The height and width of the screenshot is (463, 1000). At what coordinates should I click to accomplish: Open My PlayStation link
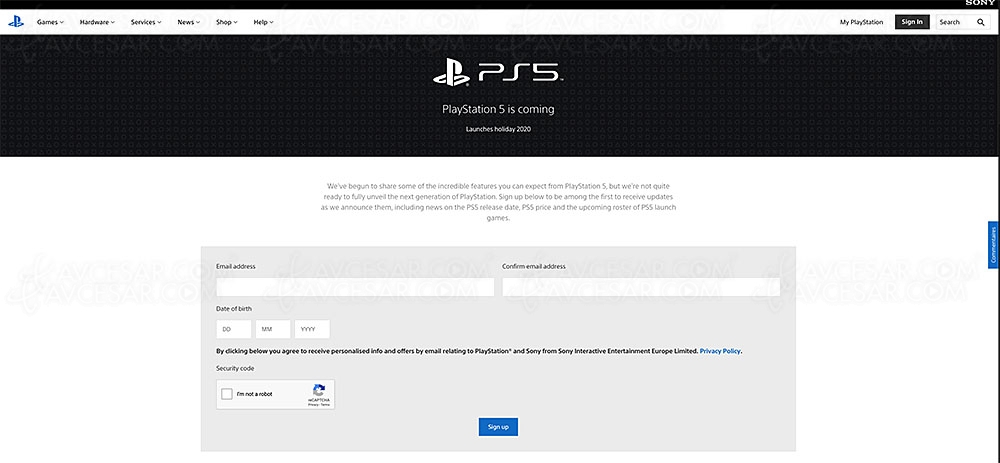[861, 22]
